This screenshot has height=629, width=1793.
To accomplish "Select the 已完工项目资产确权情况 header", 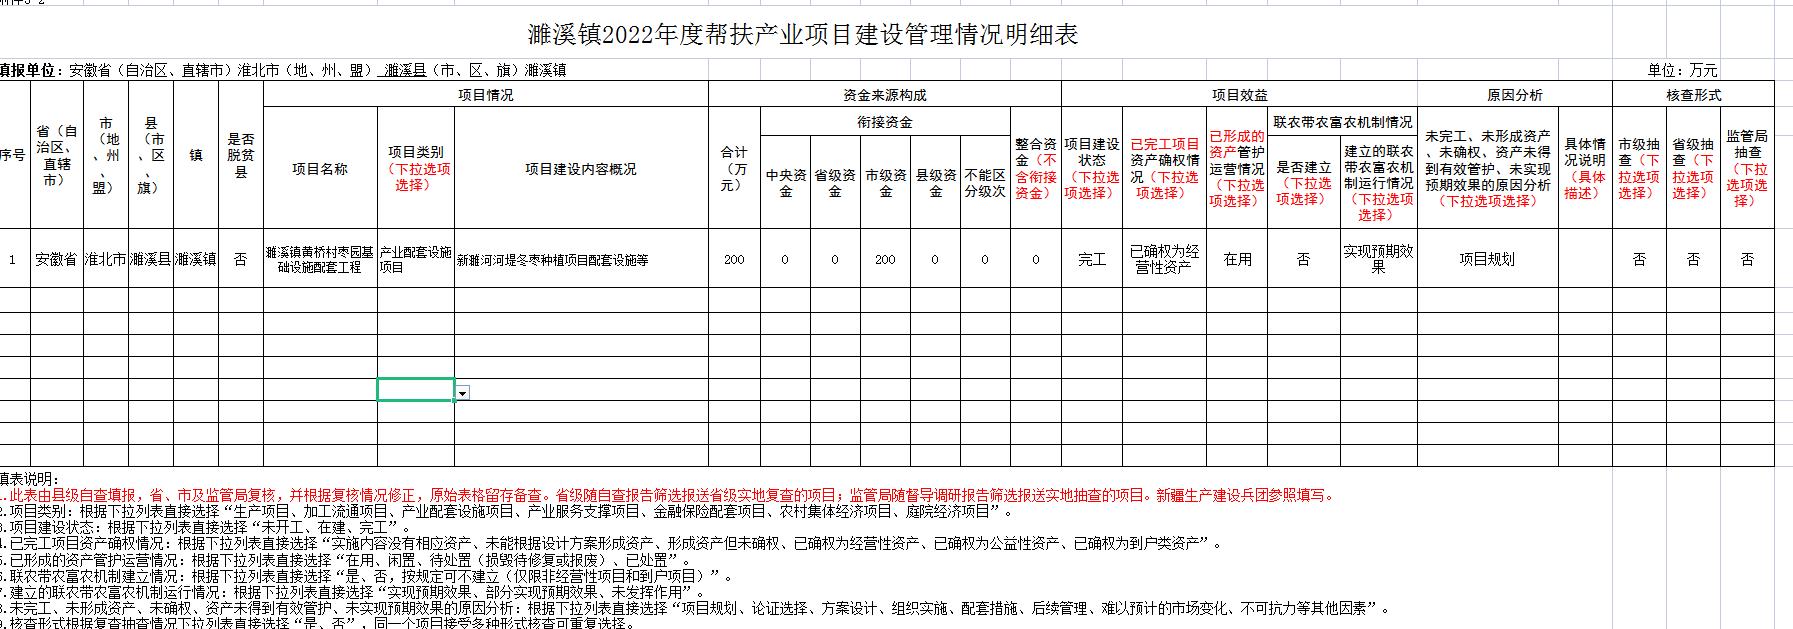I will pyautogui.click(x=1165, y=168).
